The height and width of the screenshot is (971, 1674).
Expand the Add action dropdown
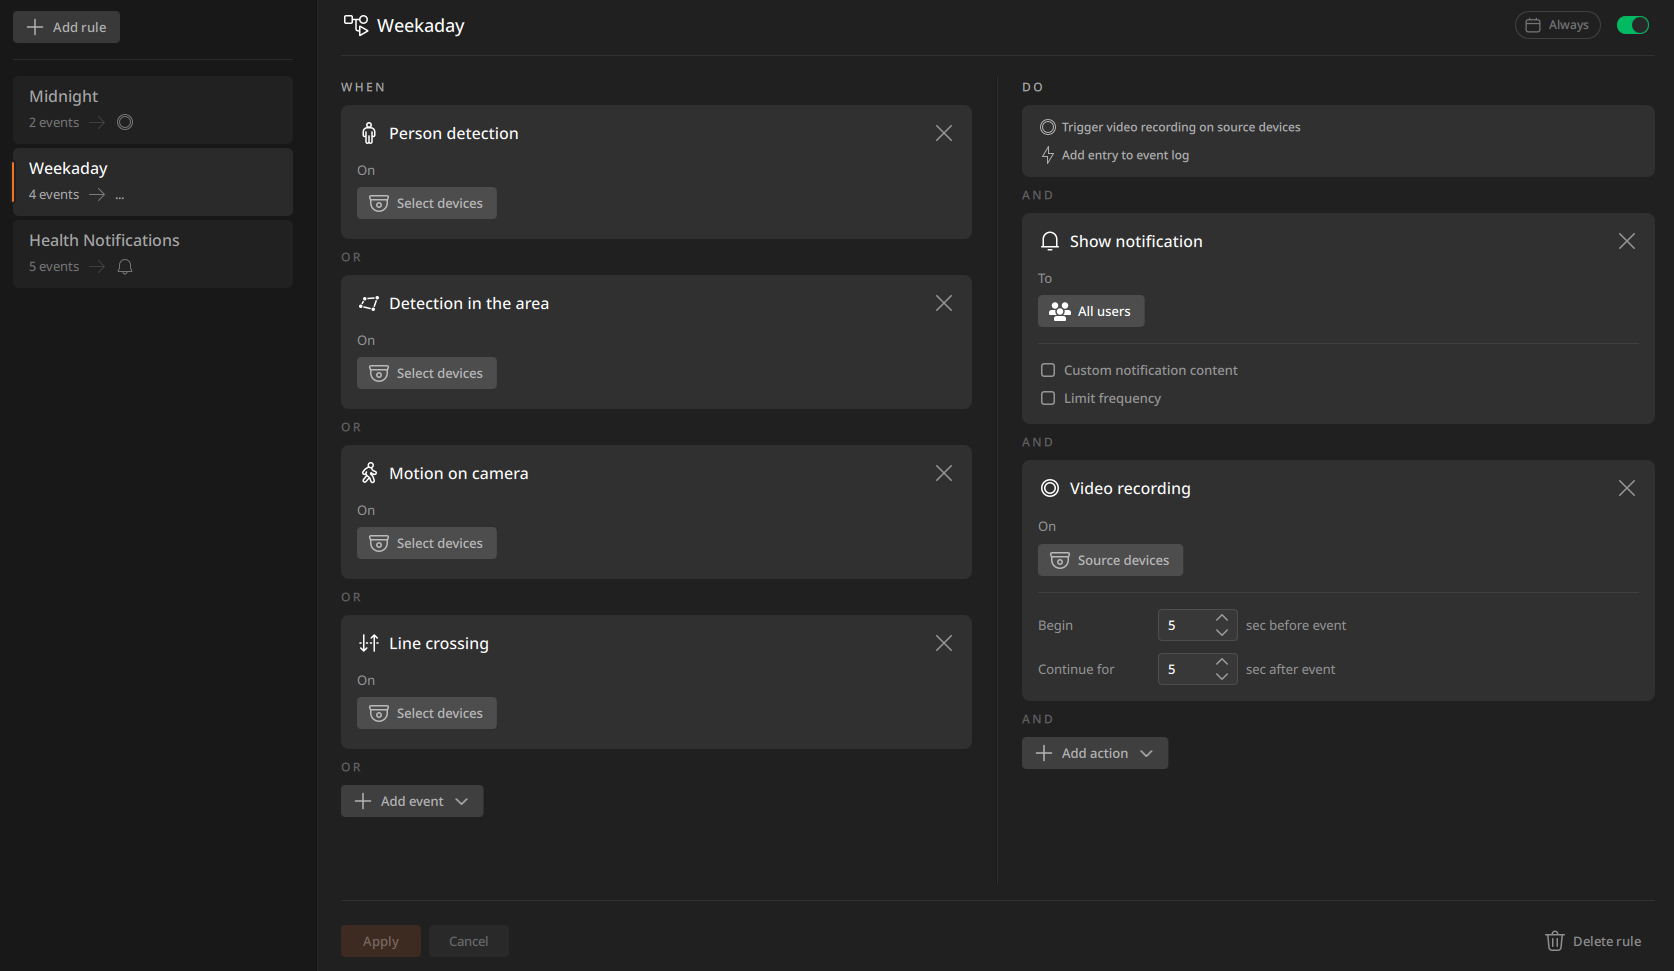pyautogui.click(x=1095, y=753)
